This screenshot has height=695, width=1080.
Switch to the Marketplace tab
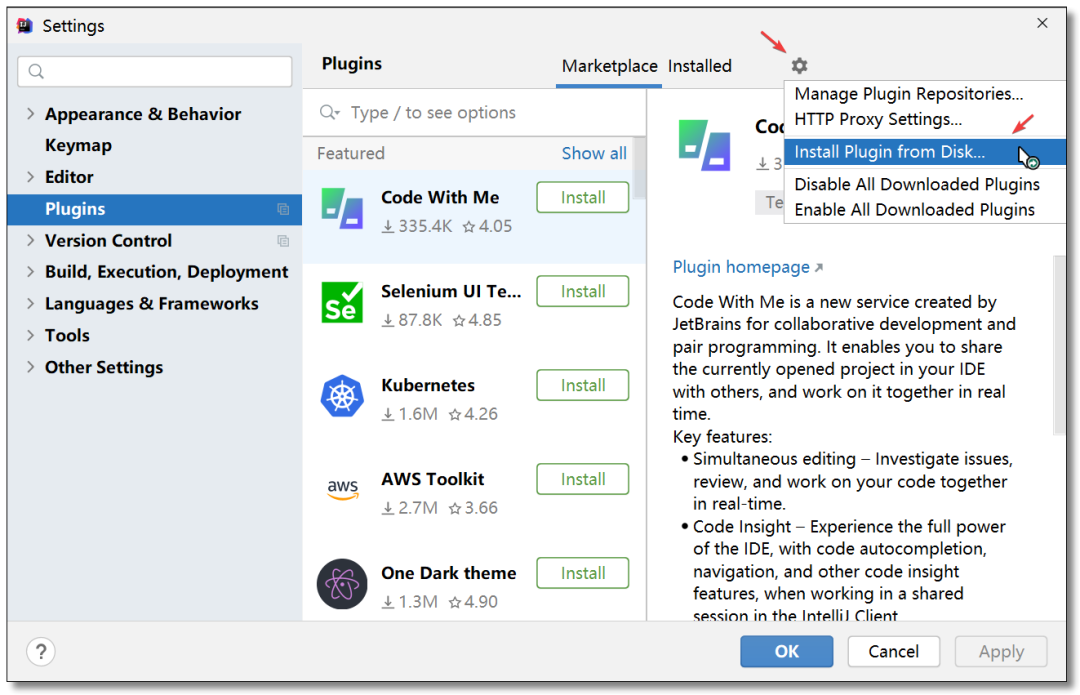tap(610, 66)
